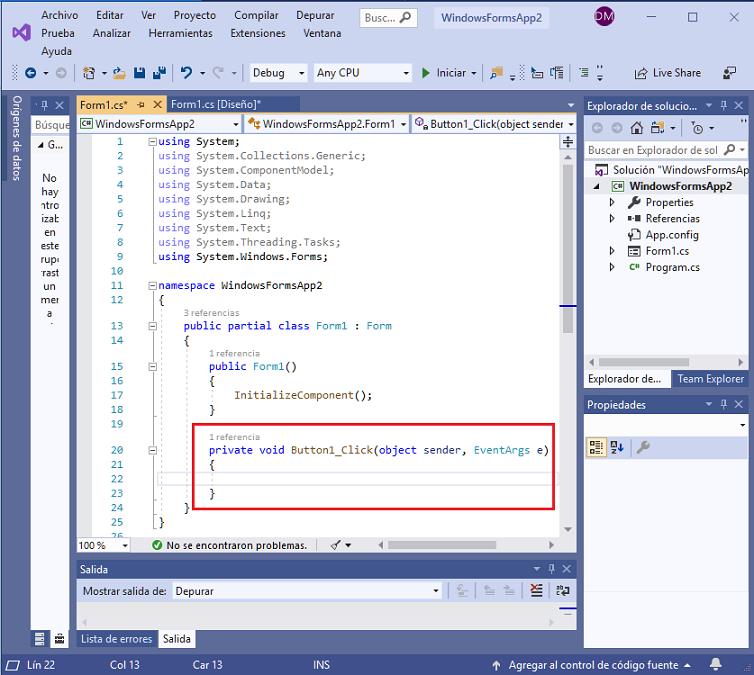This screenshot has height=675, width=754.
Task: Collapse the Button1_Click method outlining
Action: point(152,450)
